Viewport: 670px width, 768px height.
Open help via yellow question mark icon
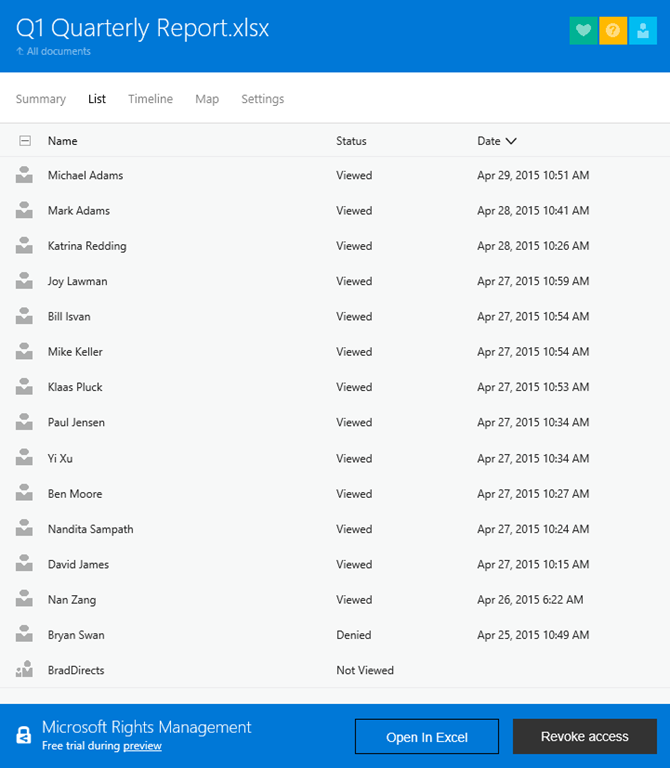coord(613,31)
